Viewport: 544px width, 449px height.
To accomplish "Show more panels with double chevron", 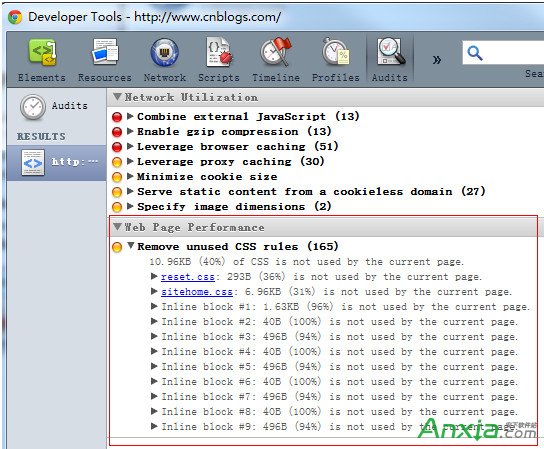I will (437, 60).
